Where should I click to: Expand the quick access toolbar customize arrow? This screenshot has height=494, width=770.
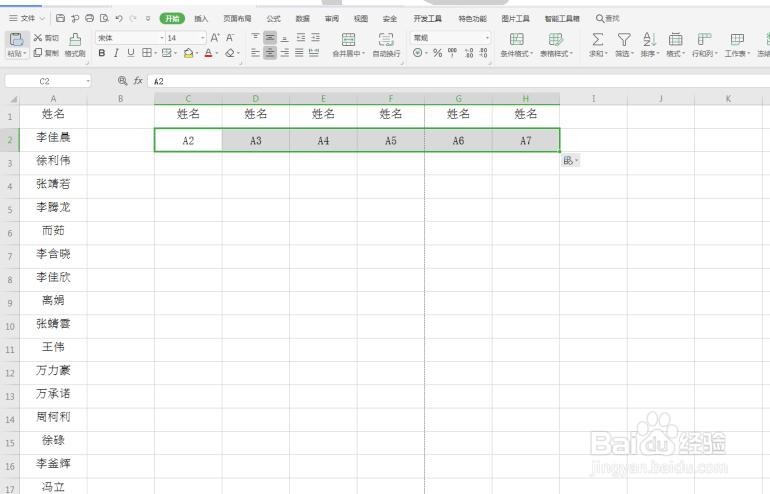[x=148, y=19]
